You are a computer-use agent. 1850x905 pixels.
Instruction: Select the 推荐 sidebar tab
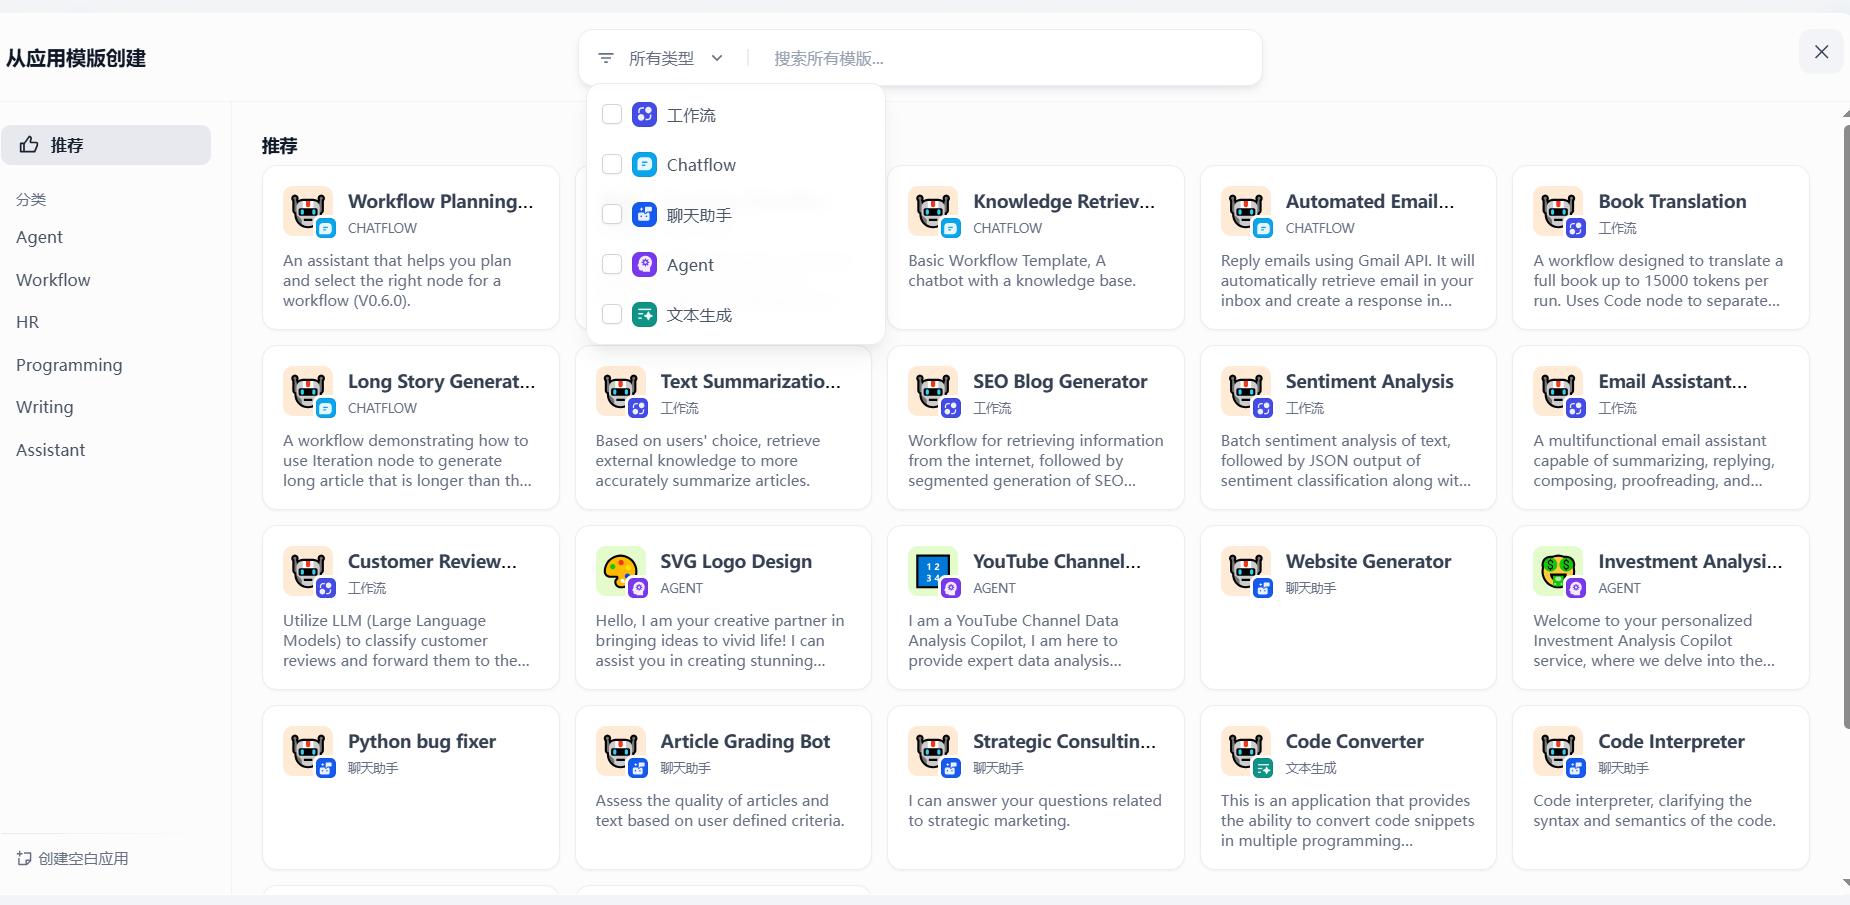[106, 145]
